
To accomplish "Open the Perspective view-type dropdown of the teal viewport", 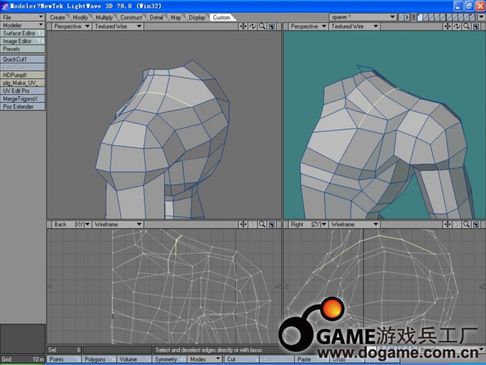I will [308, 26].
